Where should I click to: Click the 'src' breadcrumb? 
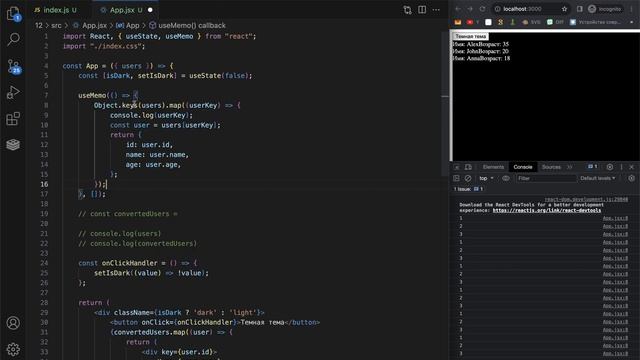pyautogui.click(x=56, y=25)
